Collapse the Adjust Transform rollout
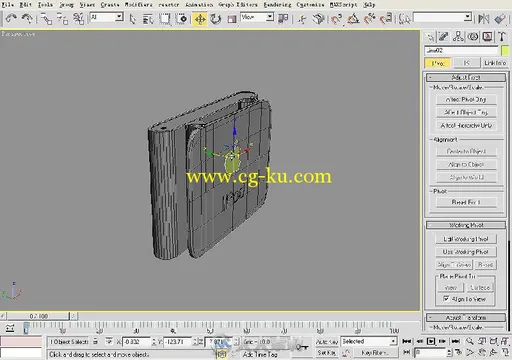Viewport: 512px width, 360px height. (x=466, y=317)
